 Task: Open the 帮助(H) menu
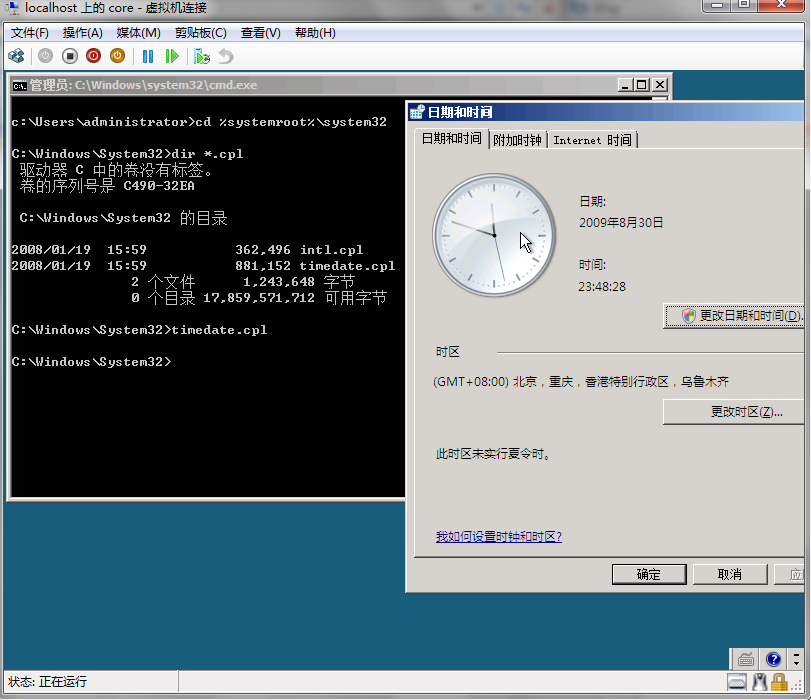(315, 33)
